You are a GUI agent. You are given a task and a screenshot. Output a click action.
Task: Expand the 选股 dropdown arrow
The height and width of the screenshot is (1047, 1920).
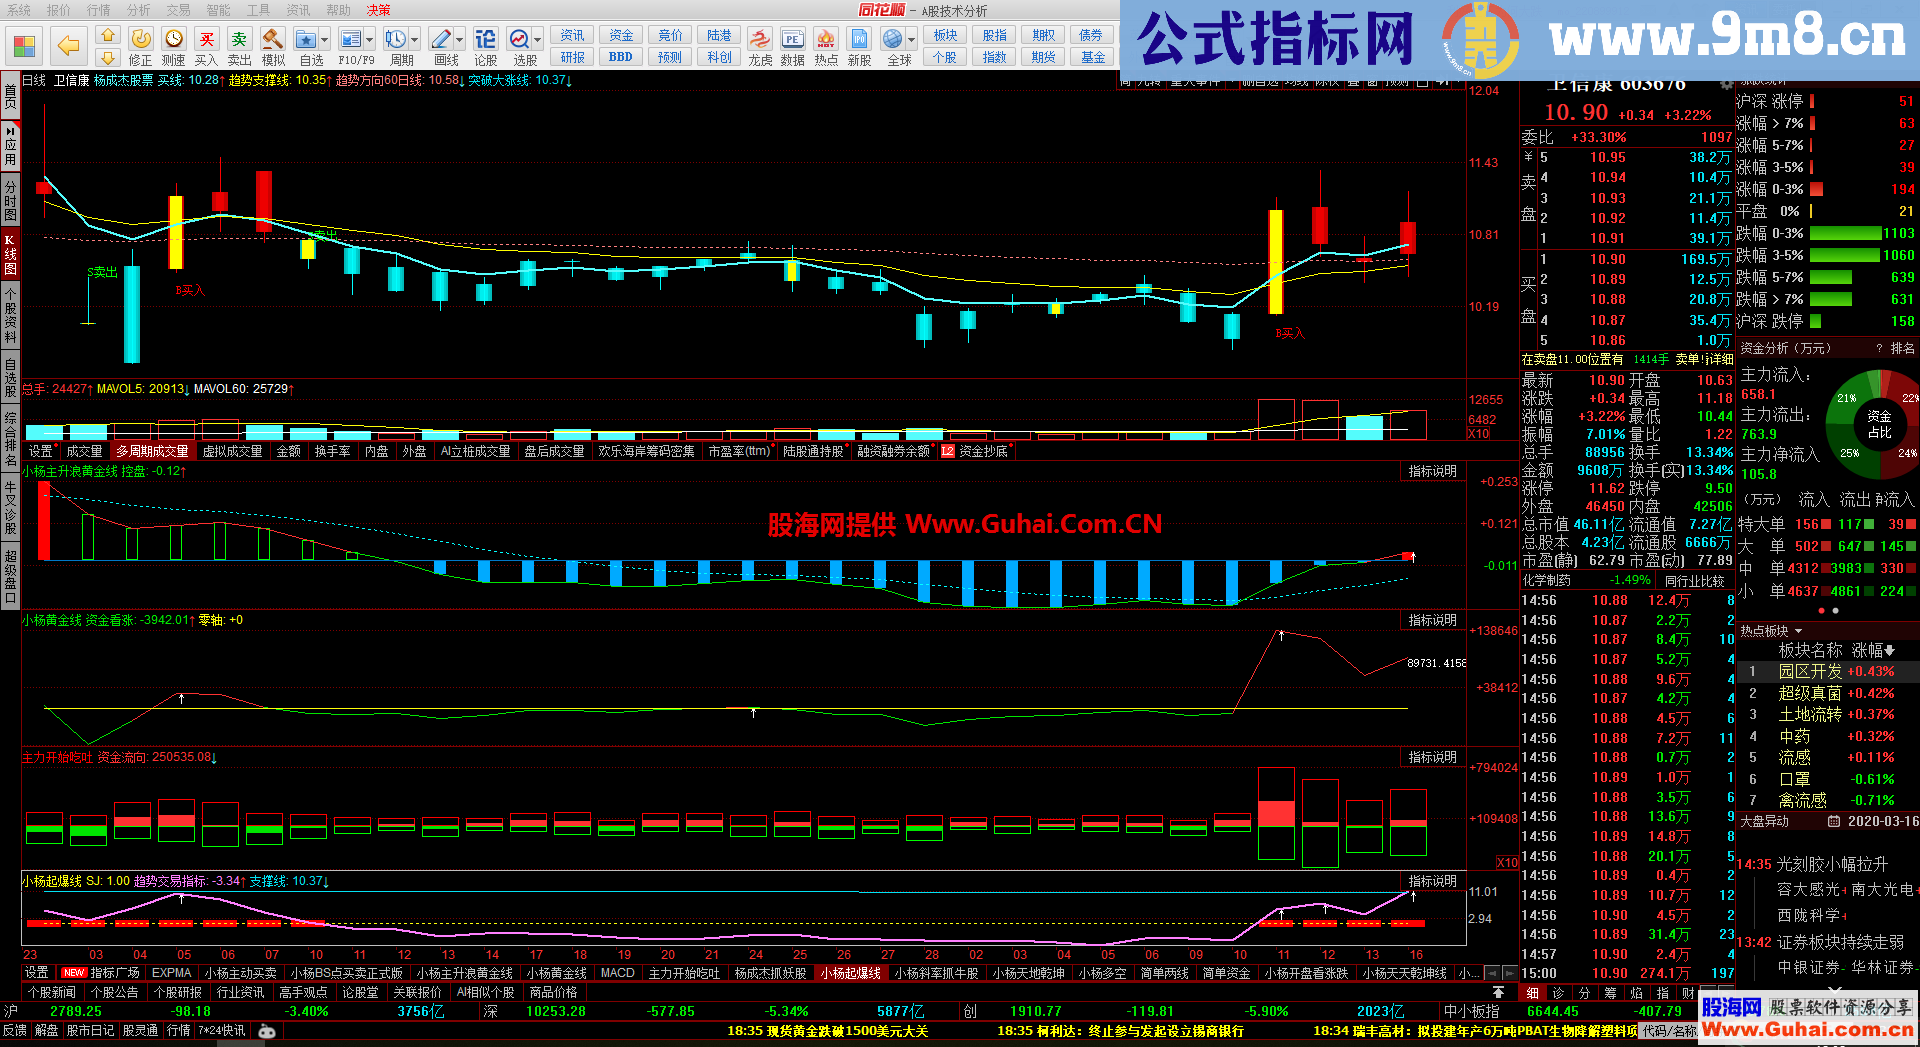(x=538, y=40)
